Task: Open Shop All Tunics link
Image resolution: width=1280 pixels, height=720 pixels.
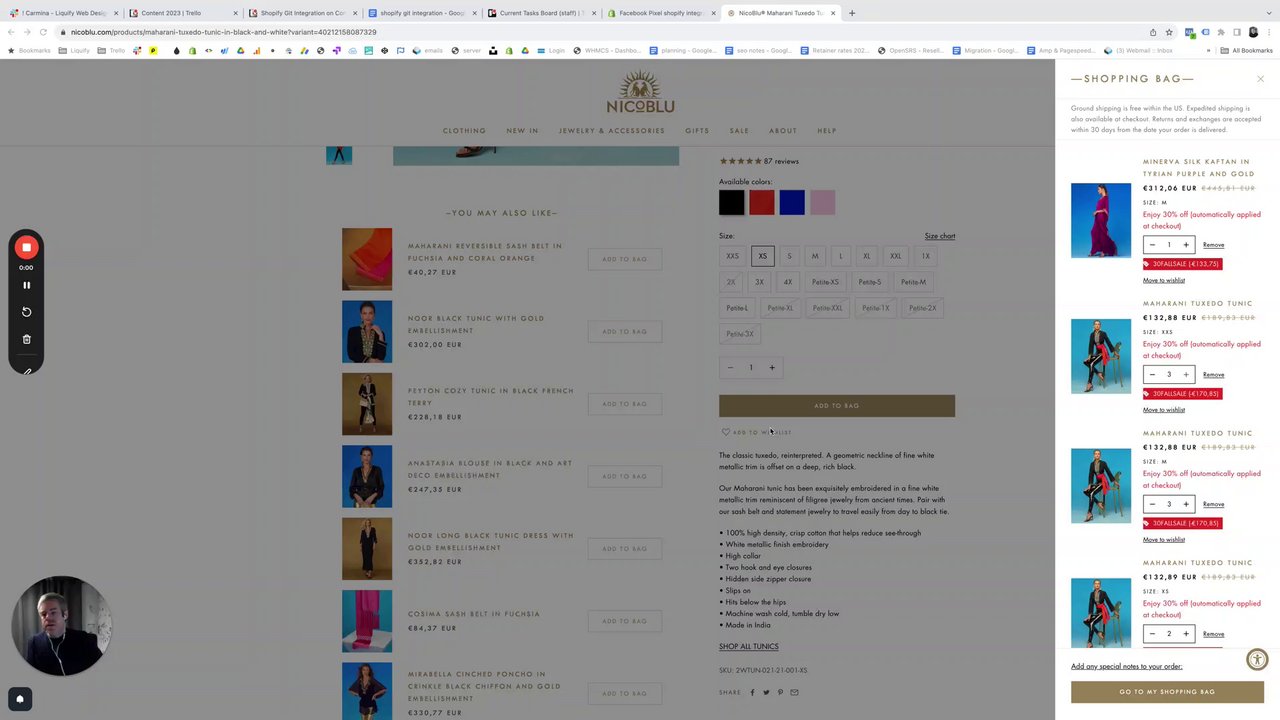Action: (x=748, y=647)
